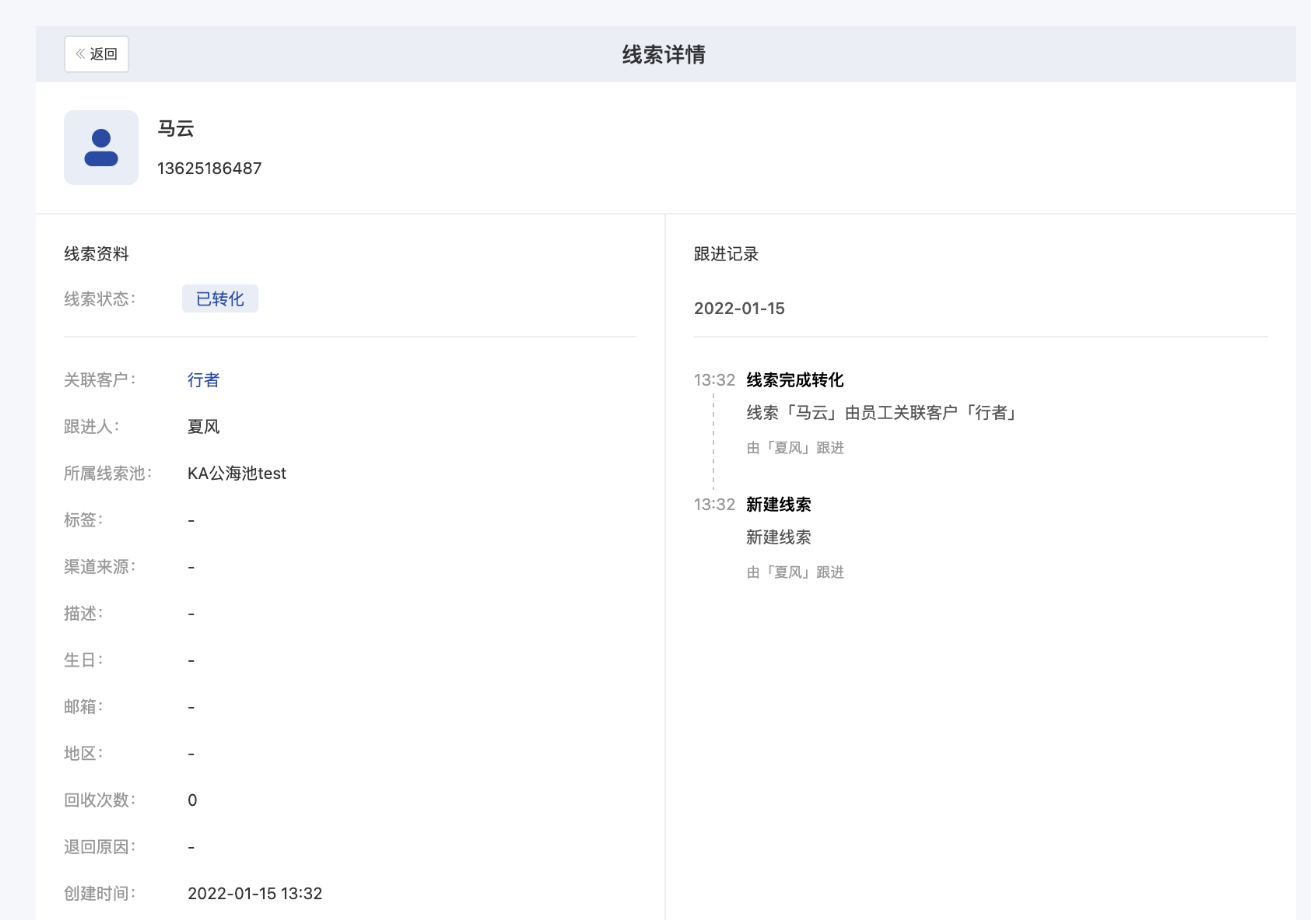1311x920 pixels.
Task: Click the 标签 field label
Action: point(84,520)
